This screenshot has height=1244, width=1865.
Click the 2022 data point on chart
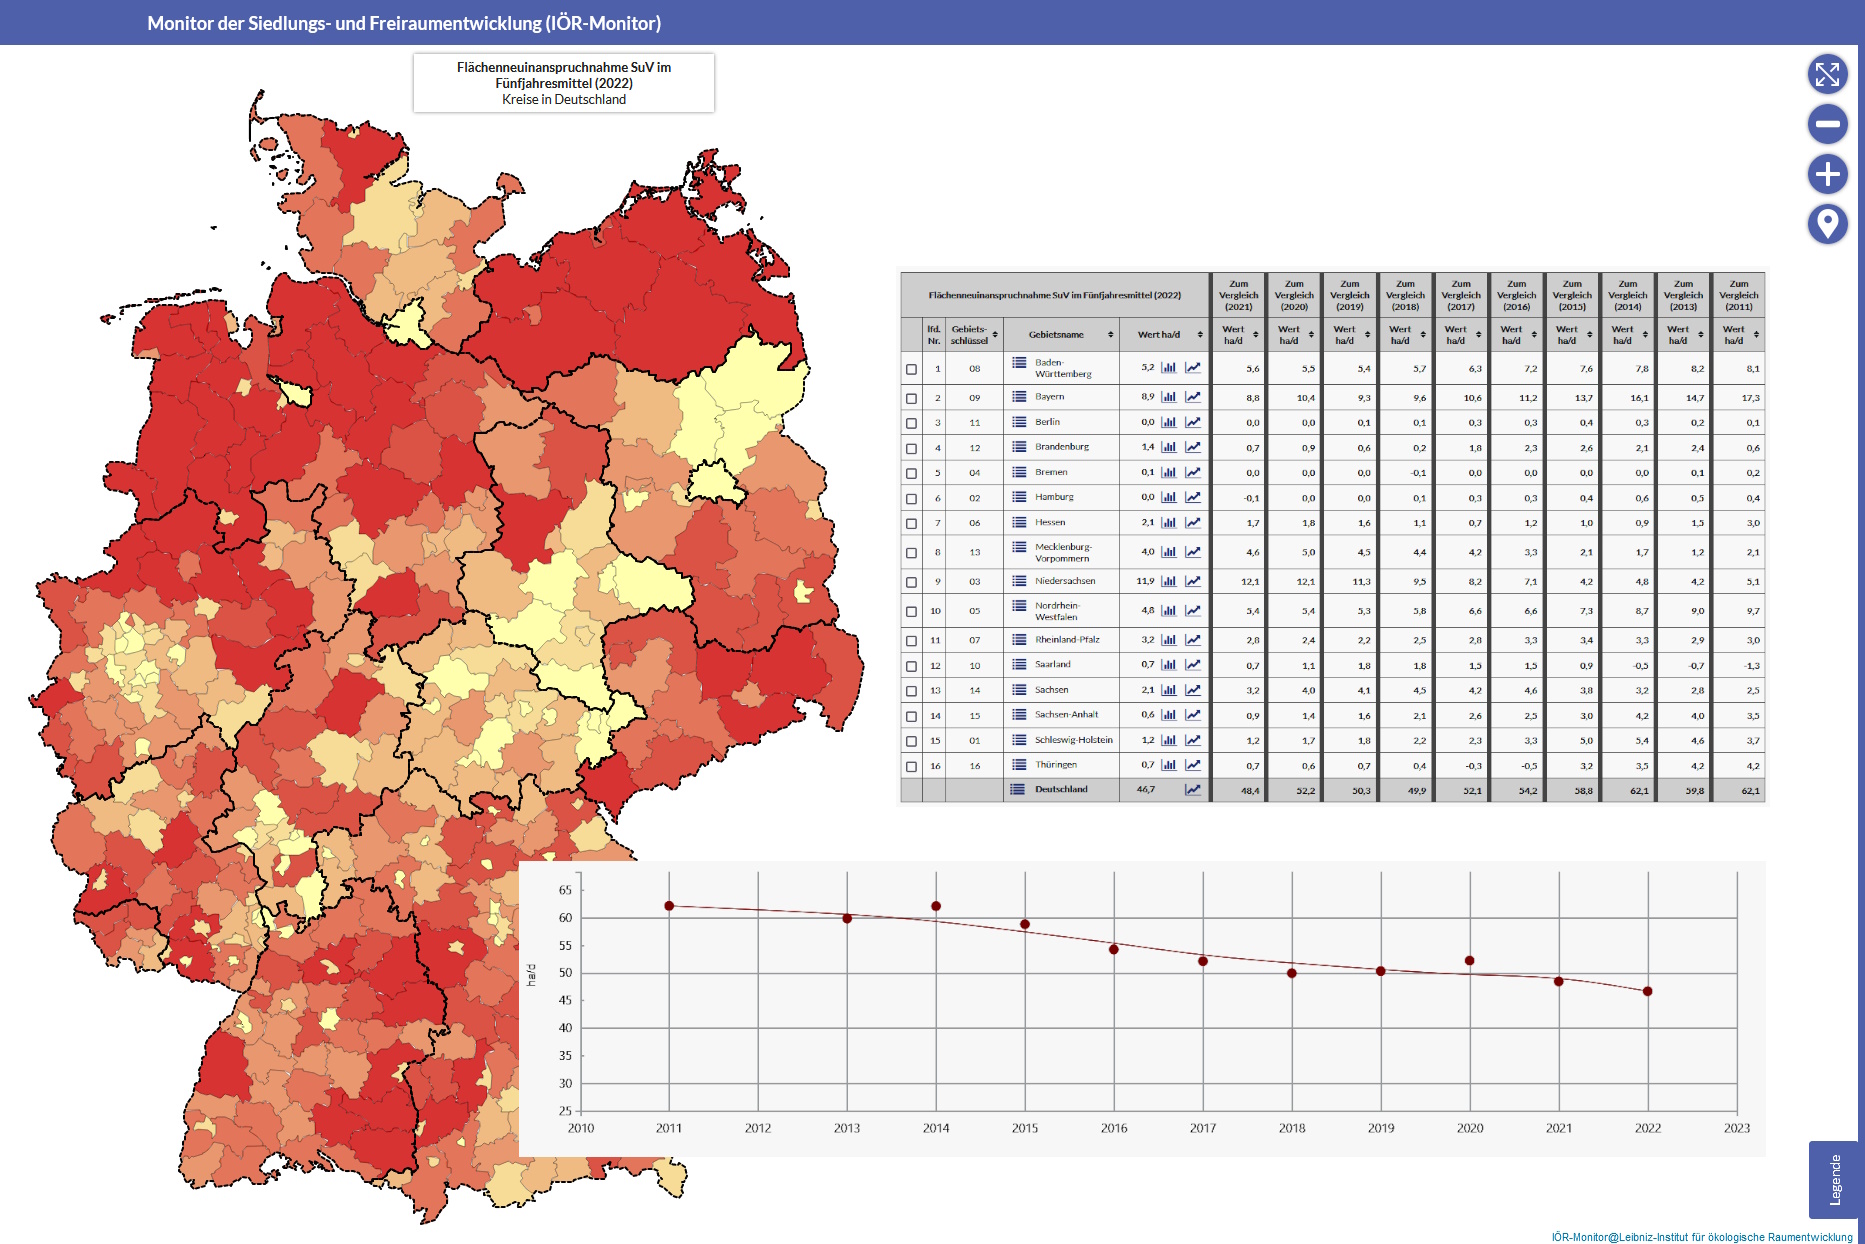pos(1647,992)
